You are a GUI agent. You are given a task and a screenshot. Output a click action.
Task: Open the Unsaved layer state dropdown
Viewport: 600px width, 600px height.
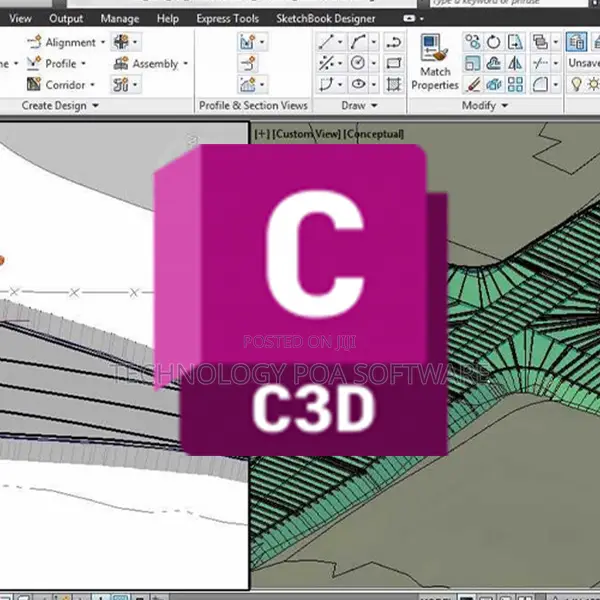(x=584, y=63)
